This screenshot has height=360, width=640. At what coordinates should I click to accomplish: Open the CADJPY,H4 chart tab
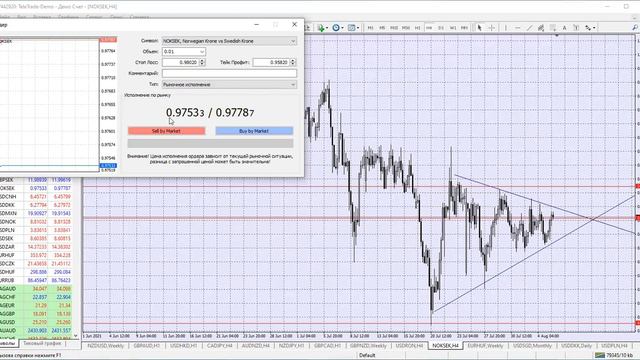(x=220, y=346)
